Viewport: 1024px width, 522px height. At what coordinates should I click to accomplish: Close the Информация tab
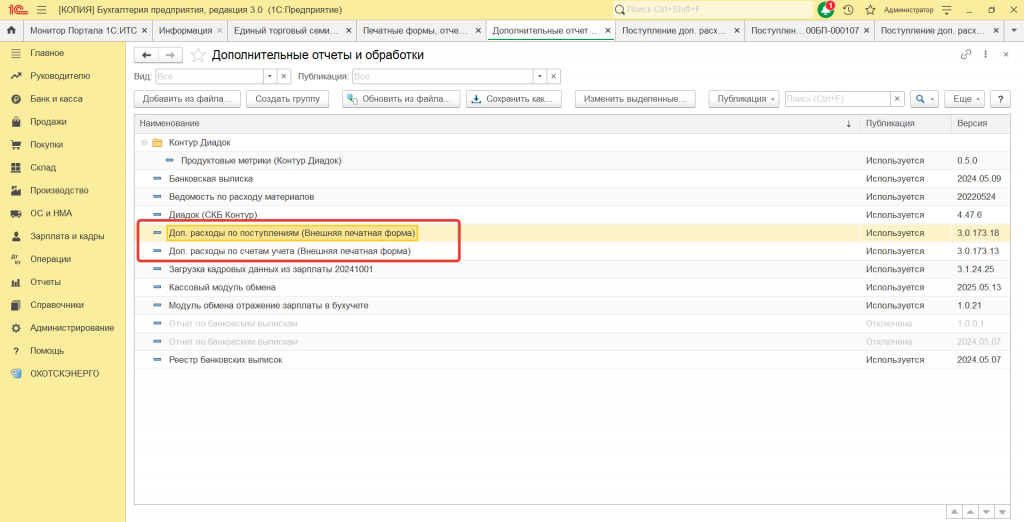pos(219,31)
